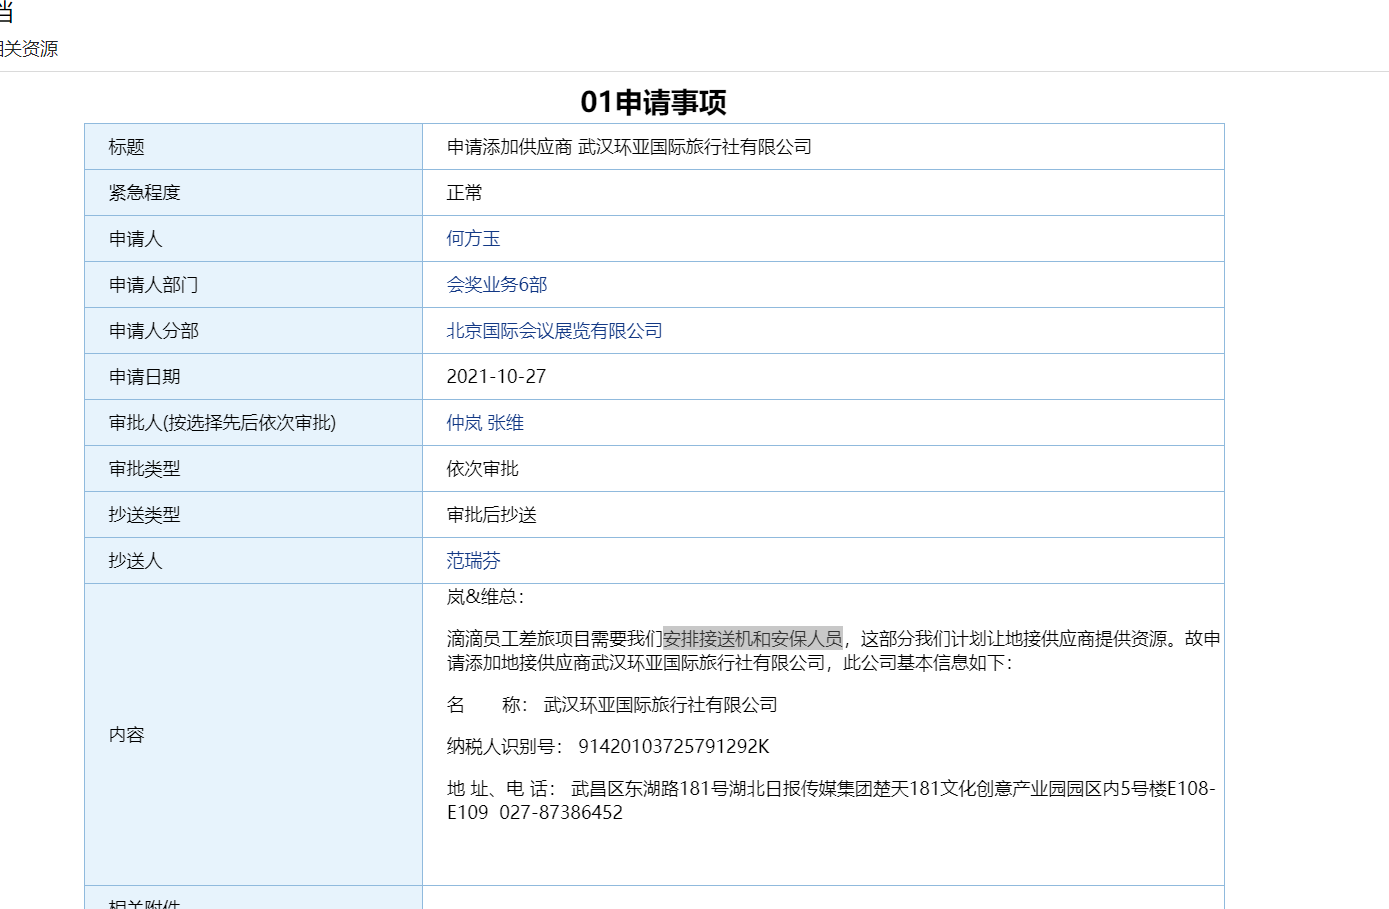Select approver 张维
Screen dimensions: 1389x909
[x=506, y=423]
